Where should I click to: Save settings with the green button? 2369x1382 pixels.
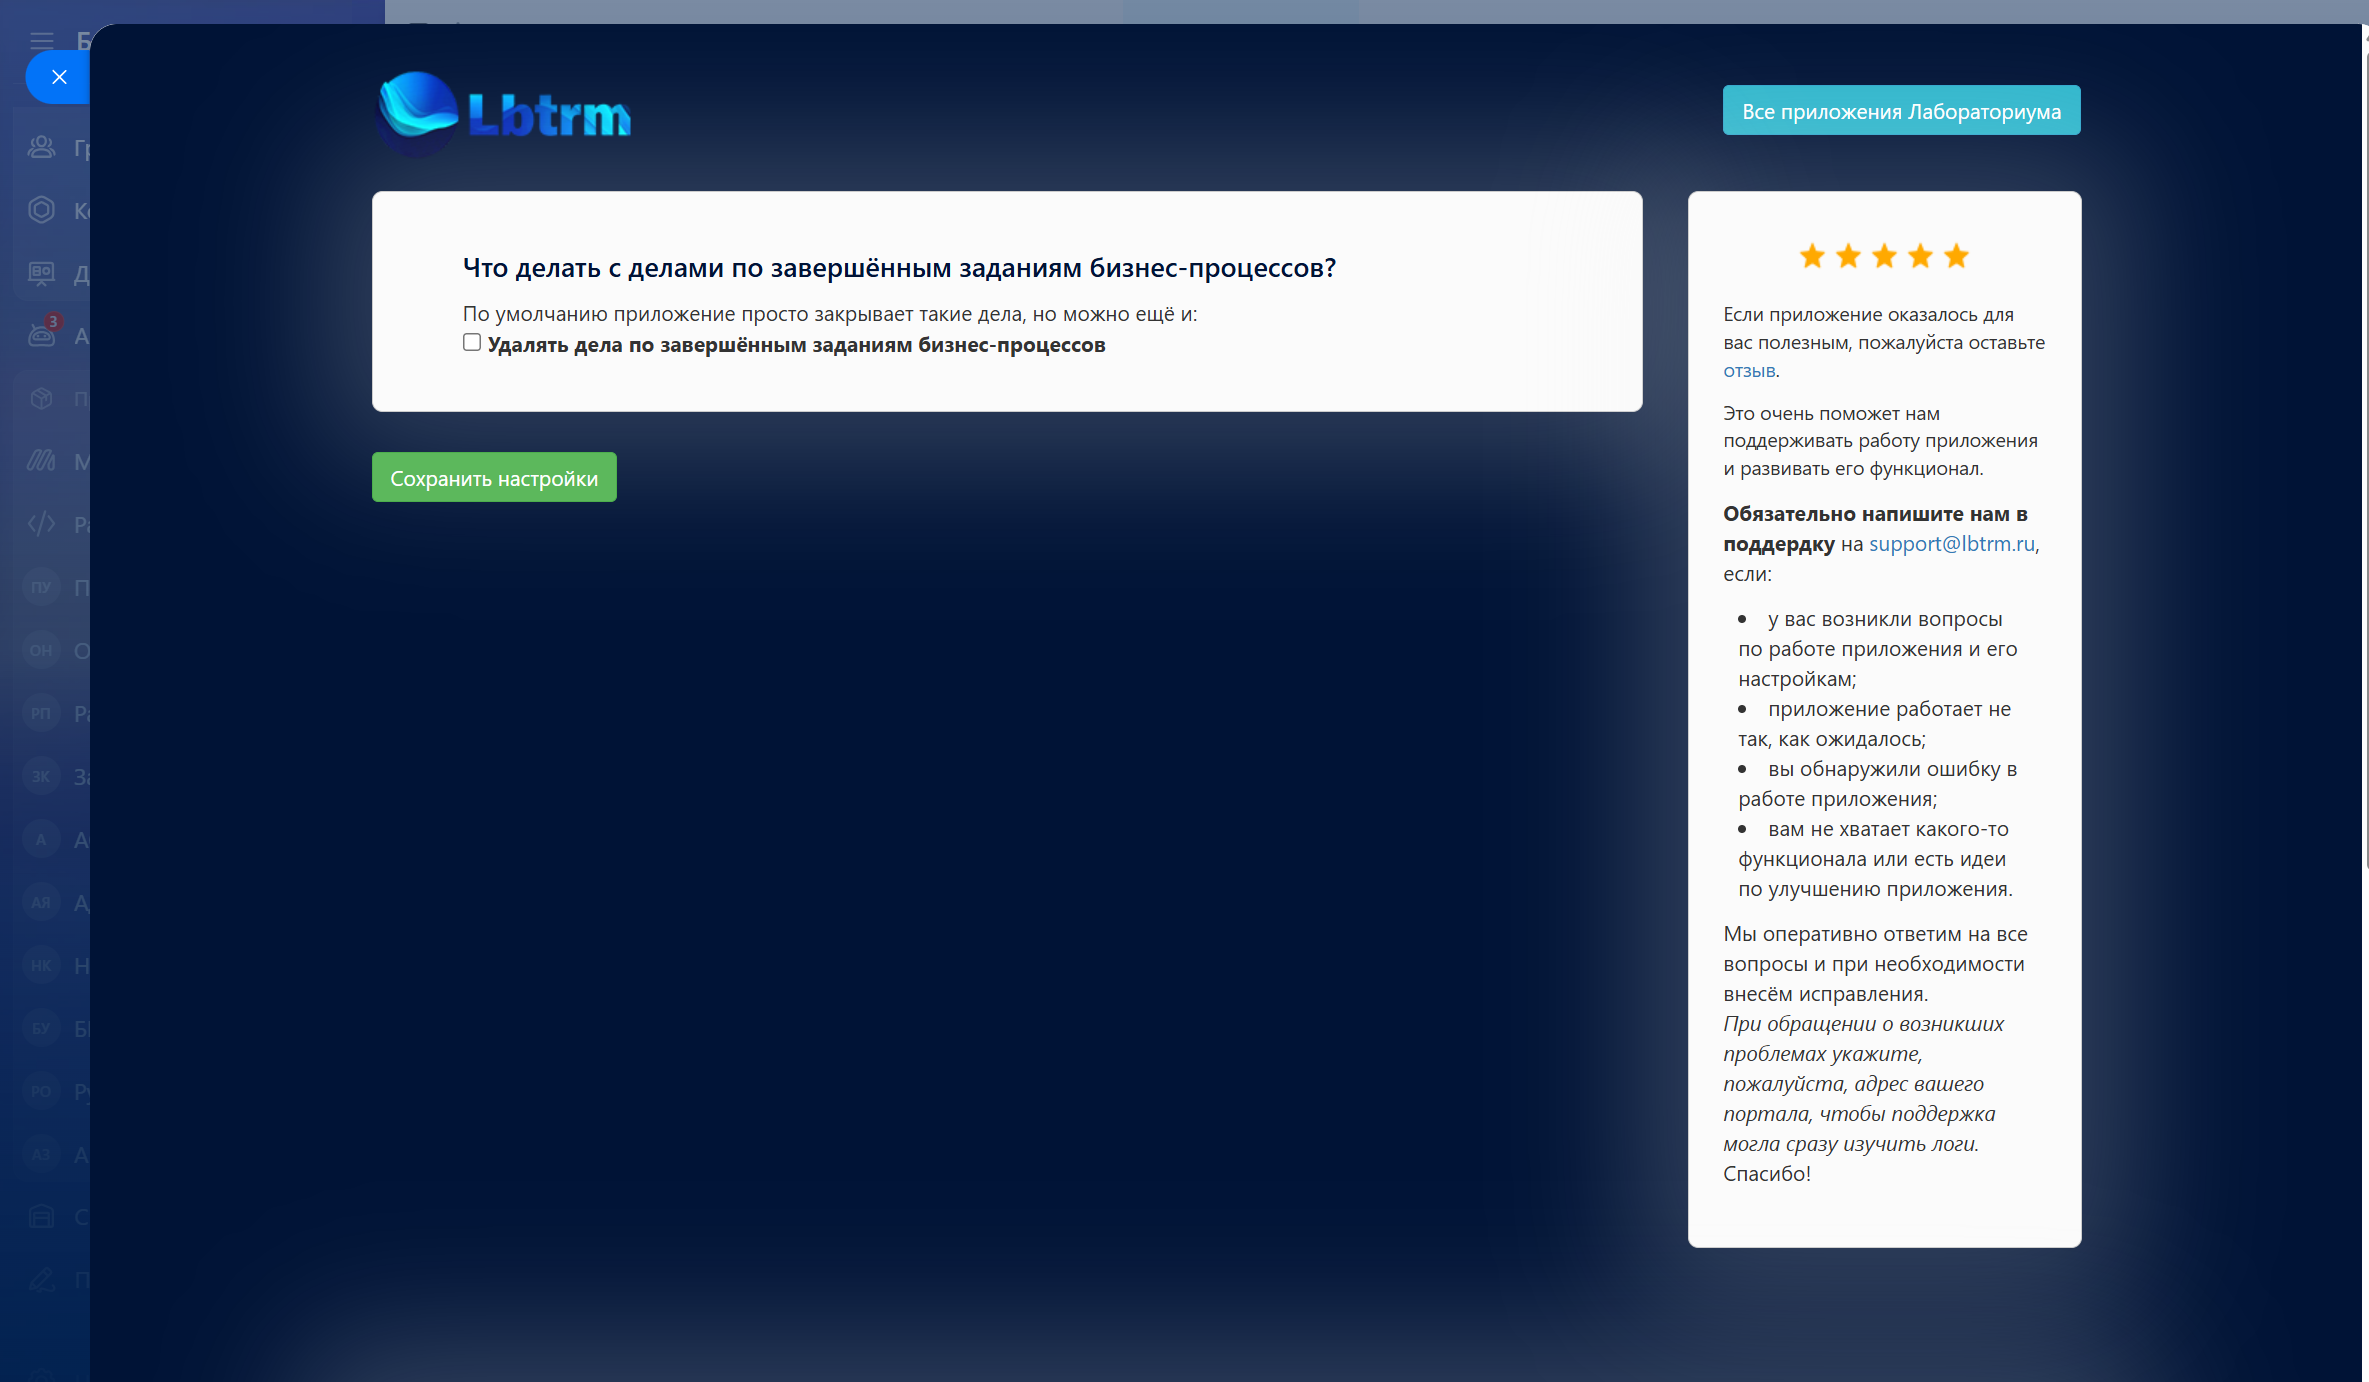494,478
